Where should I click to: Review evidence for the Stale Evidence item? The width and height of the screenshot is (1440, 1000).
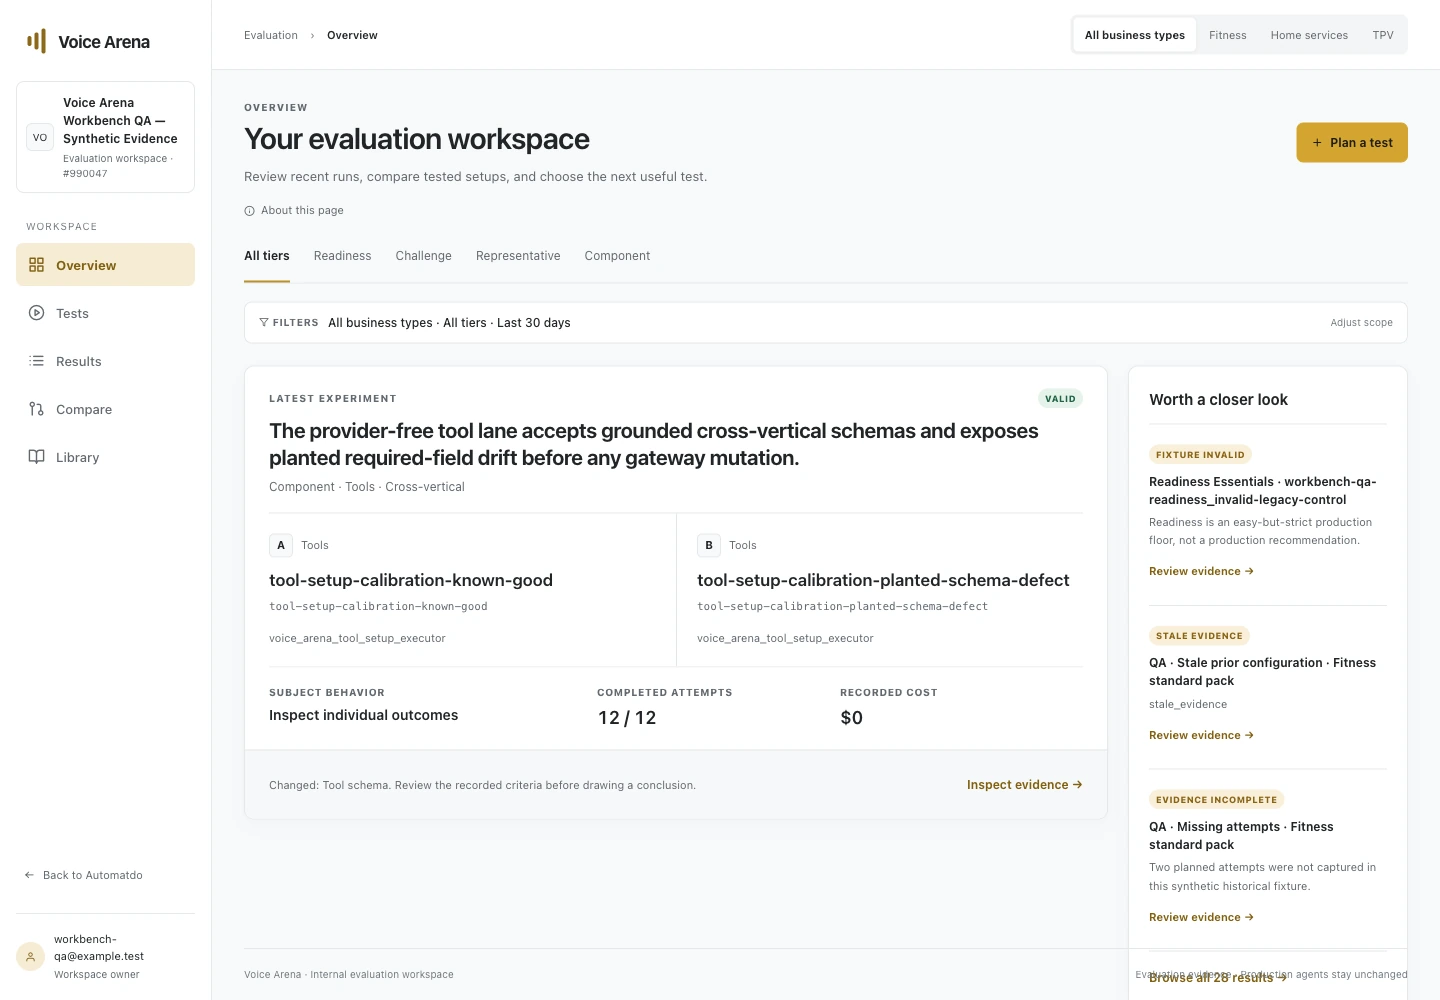[x=1201, y=736]
